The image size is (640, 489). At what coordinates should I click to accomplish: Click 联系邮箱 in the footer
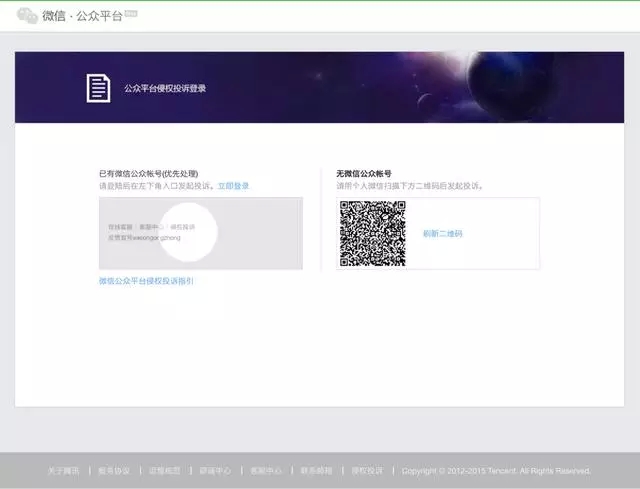pyautogui.click(x=316, y=470)
